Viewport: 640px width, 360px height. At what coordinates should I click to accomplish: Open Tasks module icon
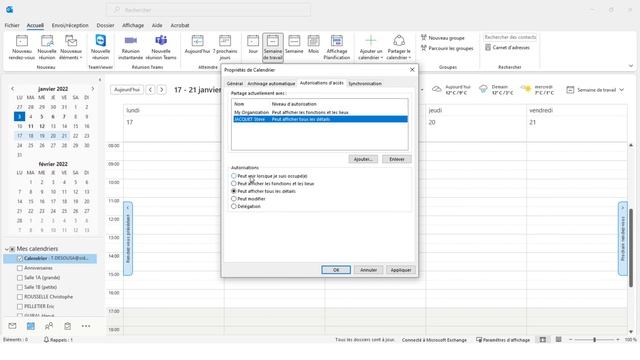pyautogui.click(x=67, y=326)
